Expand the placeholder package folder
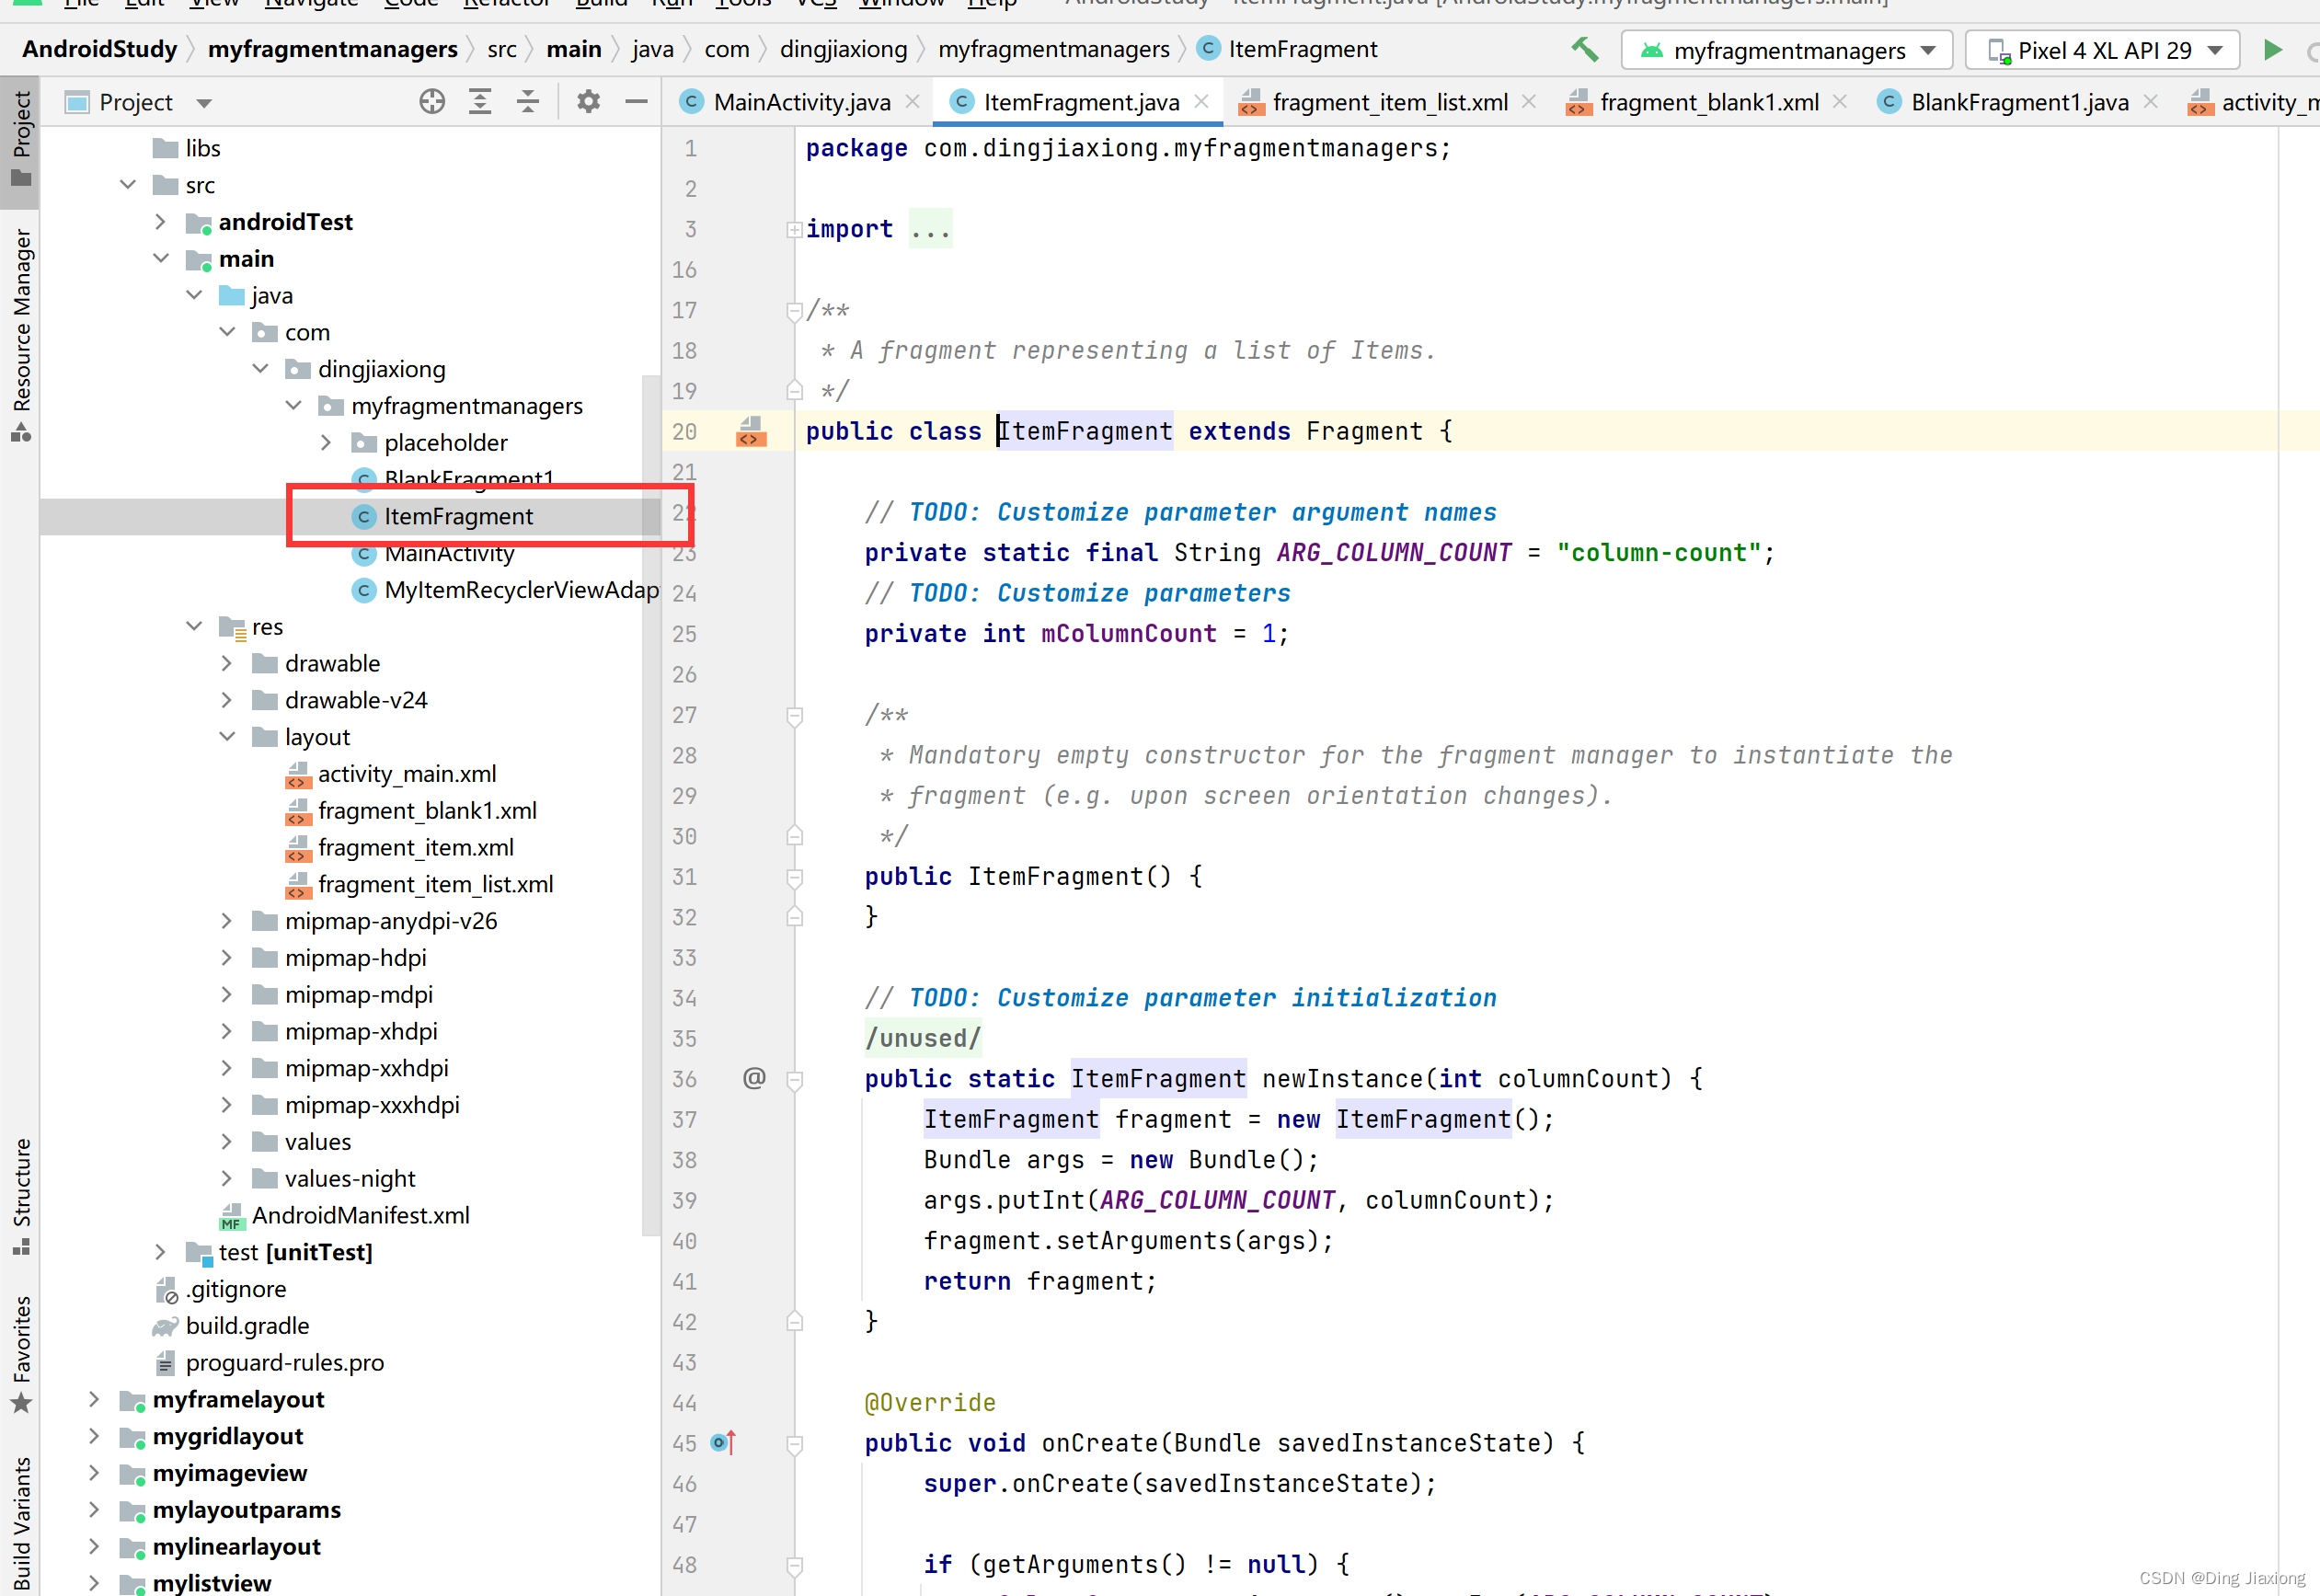The image size is (2320, 1596). (x=326, y=442)
